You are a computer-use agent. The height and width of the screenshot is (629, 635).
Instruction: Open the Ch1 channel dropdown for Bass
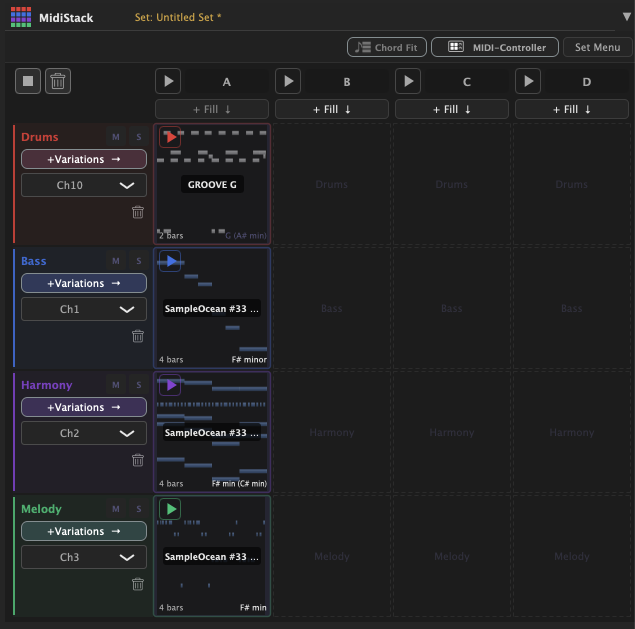84,309
